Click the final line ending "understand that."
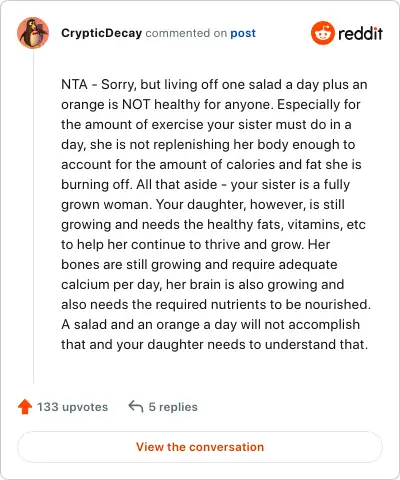 coord(215,344)
